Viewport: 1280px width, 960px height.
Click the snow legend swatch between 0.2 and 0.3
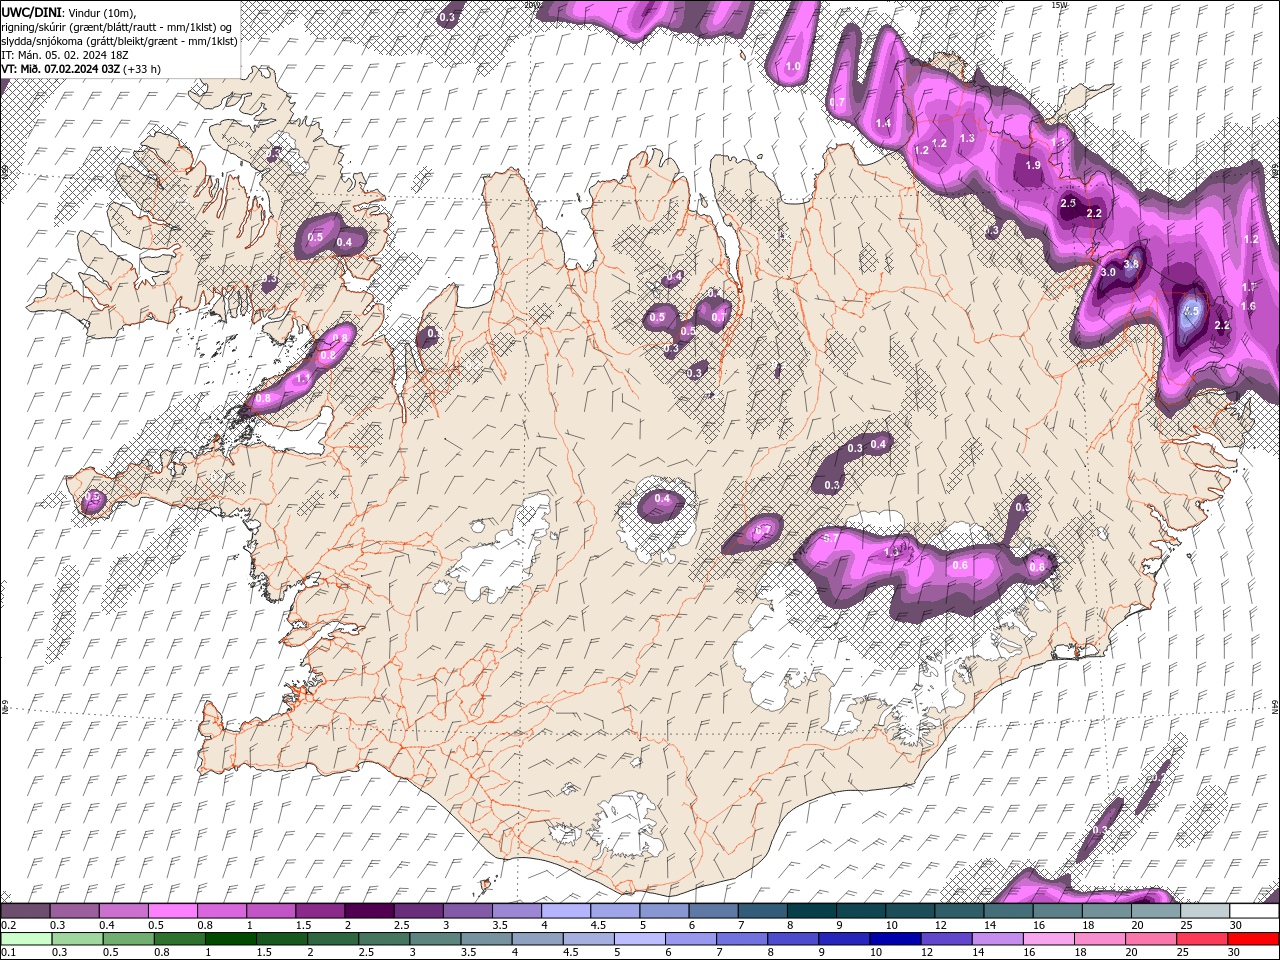(25, 911)
